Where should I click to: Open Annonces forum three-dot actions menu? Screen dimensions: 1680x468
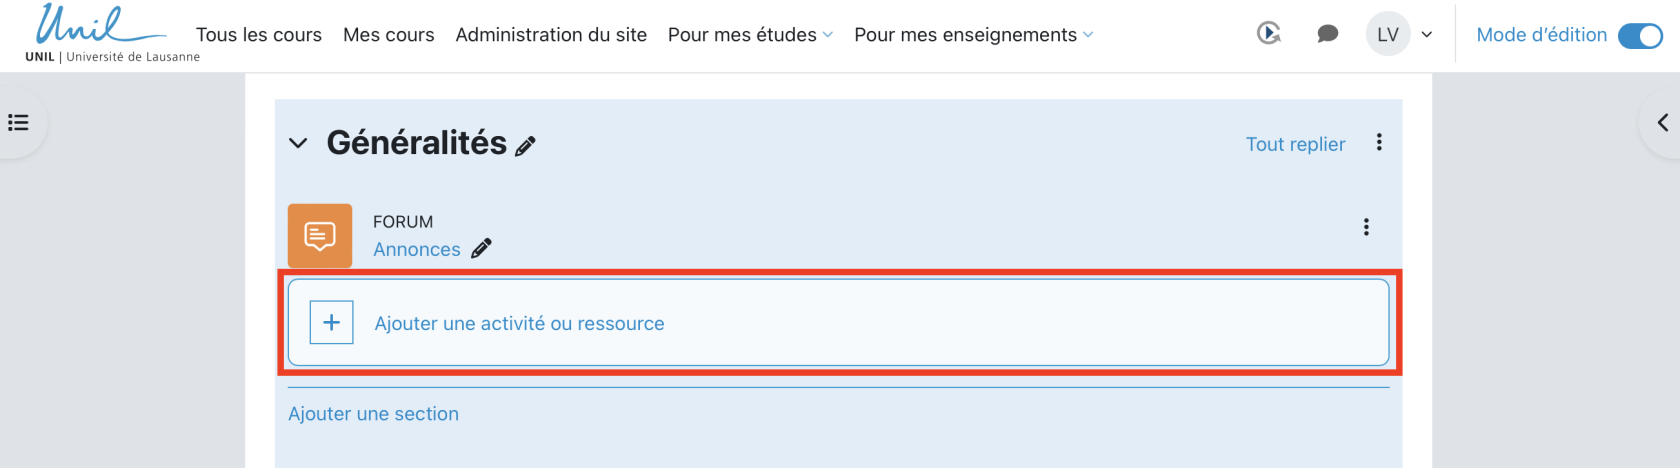tap(1366, 227)
